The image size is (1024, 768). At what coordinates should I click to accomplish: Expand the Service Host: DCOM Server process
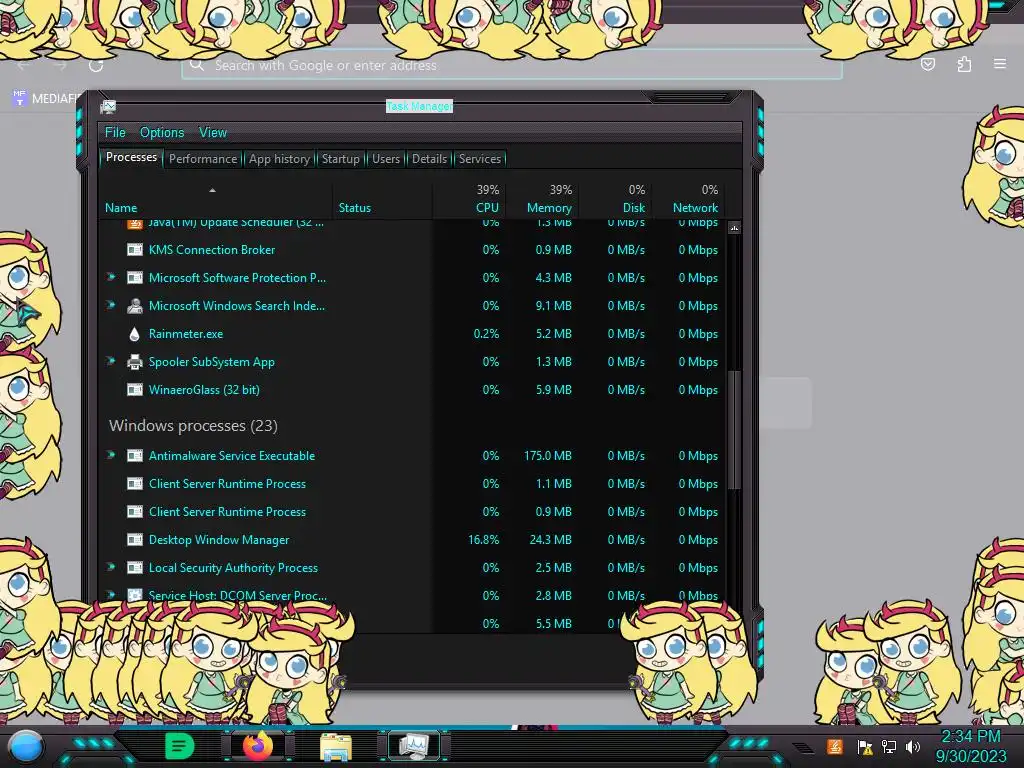click(x=111, y=595)
